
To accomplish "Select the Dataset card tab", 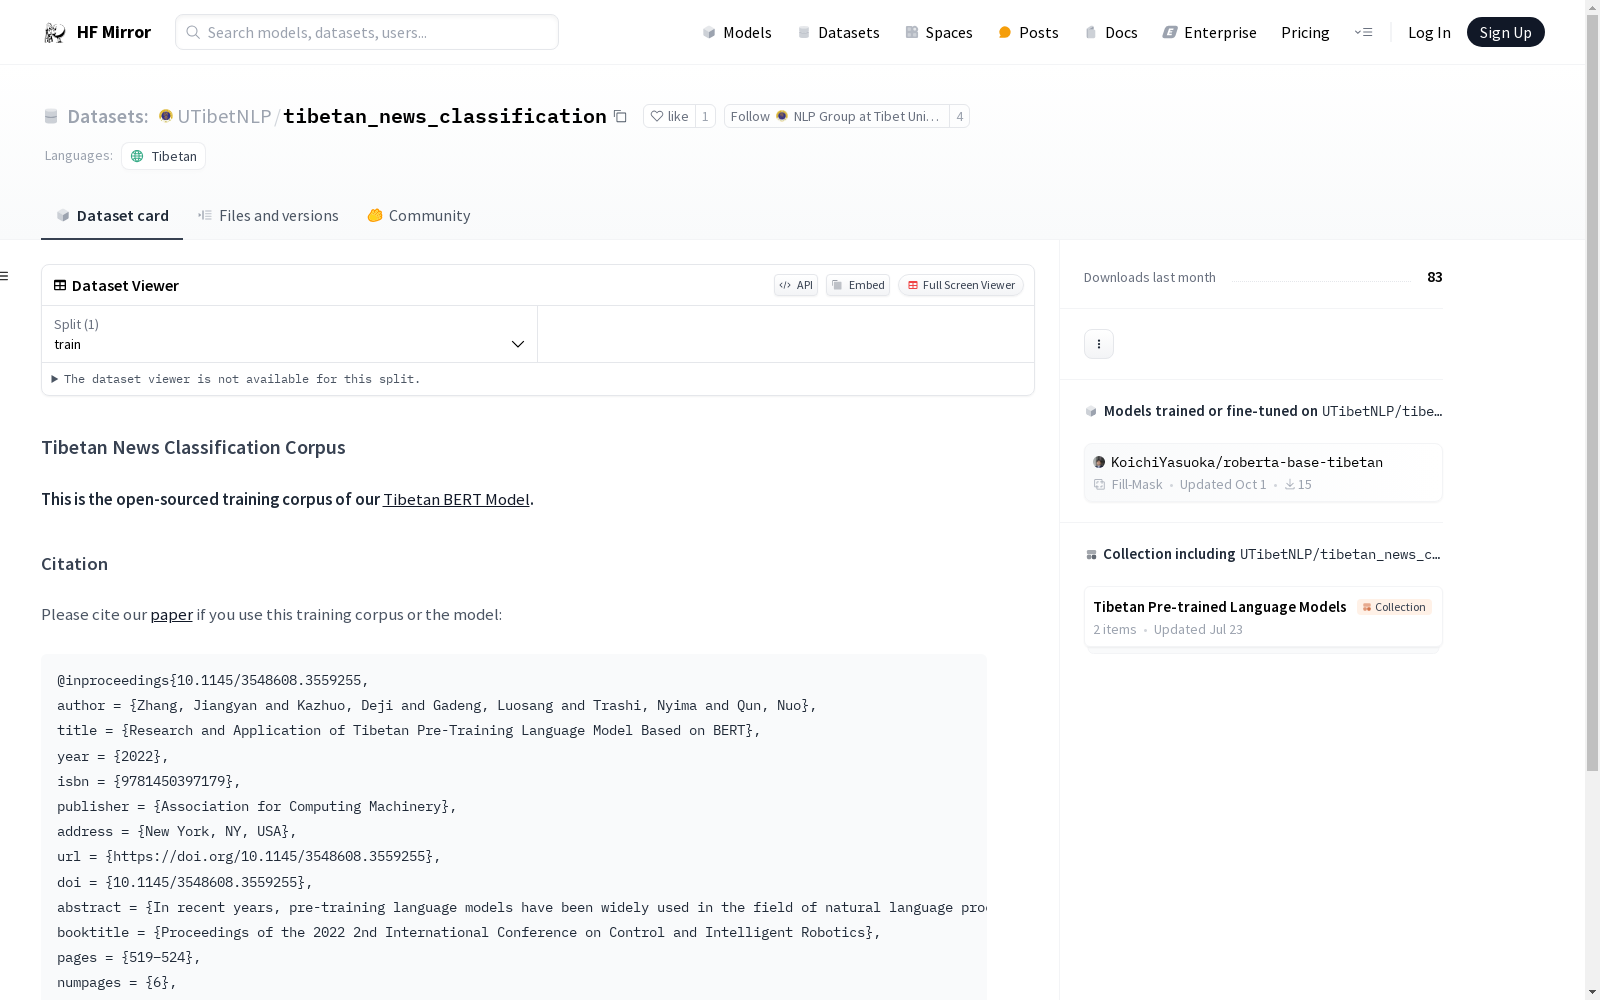I will 112,216.
